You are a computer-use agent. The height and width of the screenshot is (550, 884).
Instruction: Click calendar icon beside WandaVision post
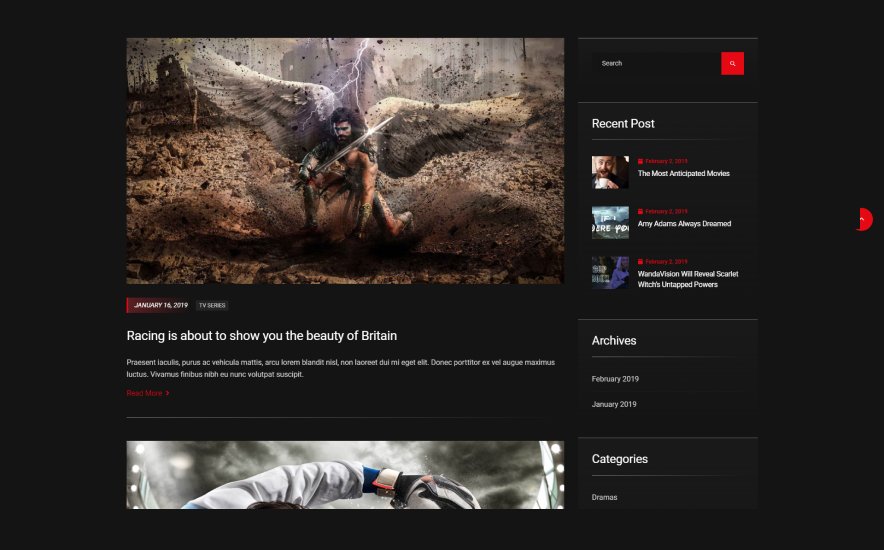pyautogui.click(x=640, y=261)
